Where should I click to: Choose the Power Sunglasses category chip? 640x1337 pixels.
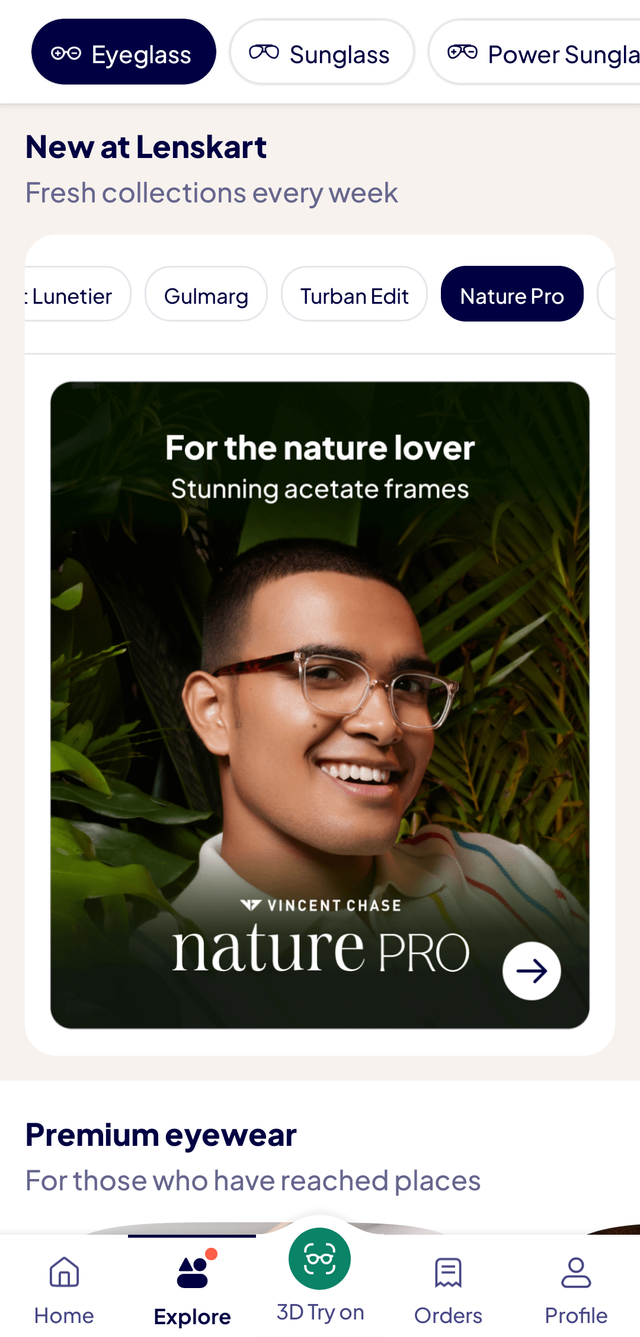(534, 52)
